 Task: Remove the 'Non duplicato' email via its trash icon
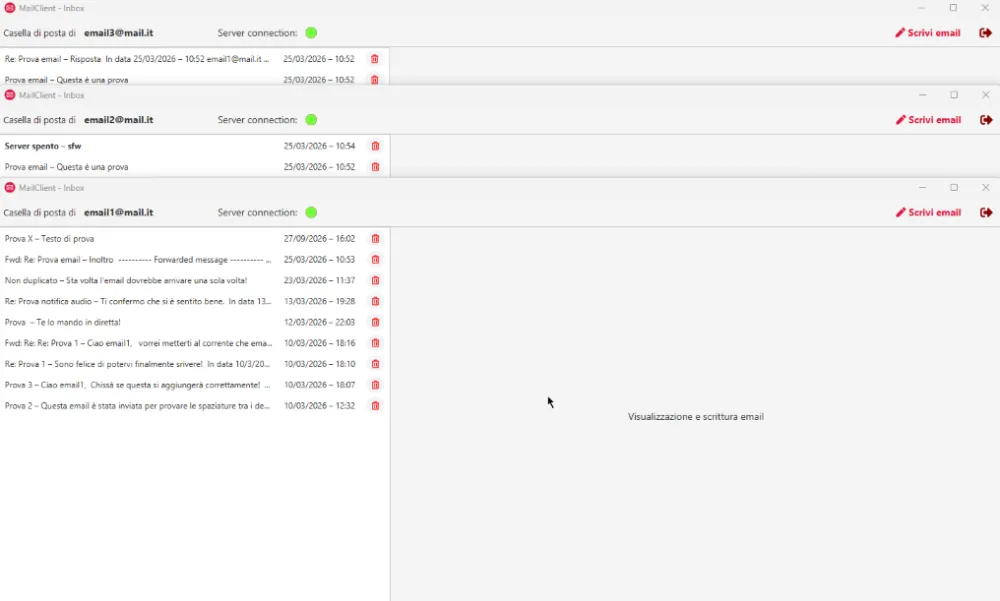click(x=376, y=281)
